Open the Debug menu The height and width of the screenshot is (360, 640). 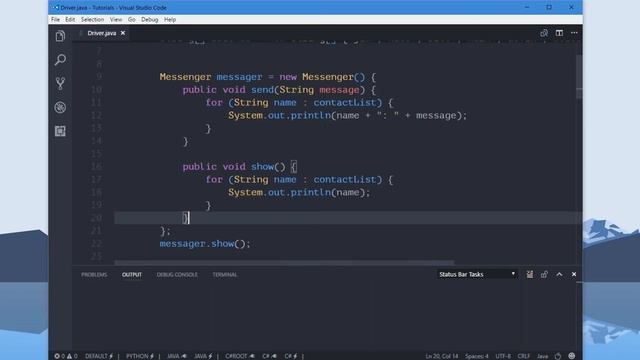click(x=150, y=20)
